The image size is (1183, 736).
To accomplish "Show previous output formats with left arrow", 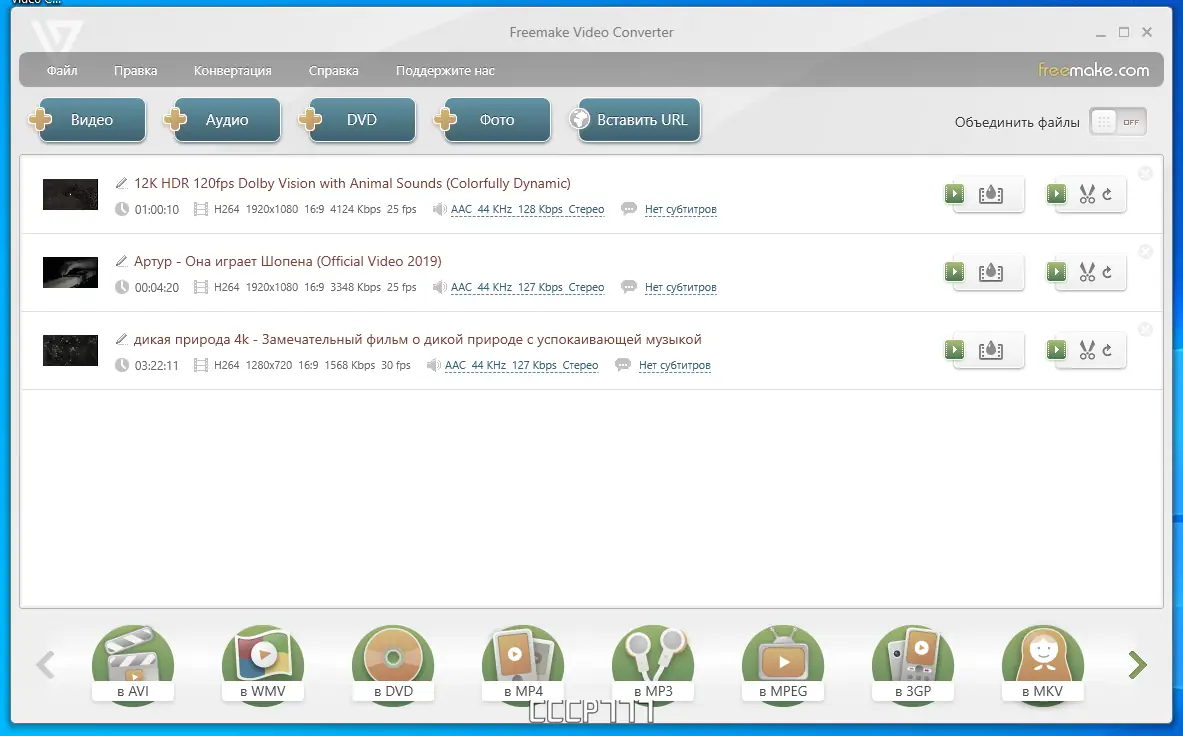I will pyautogui.click(x=45, y=664).
